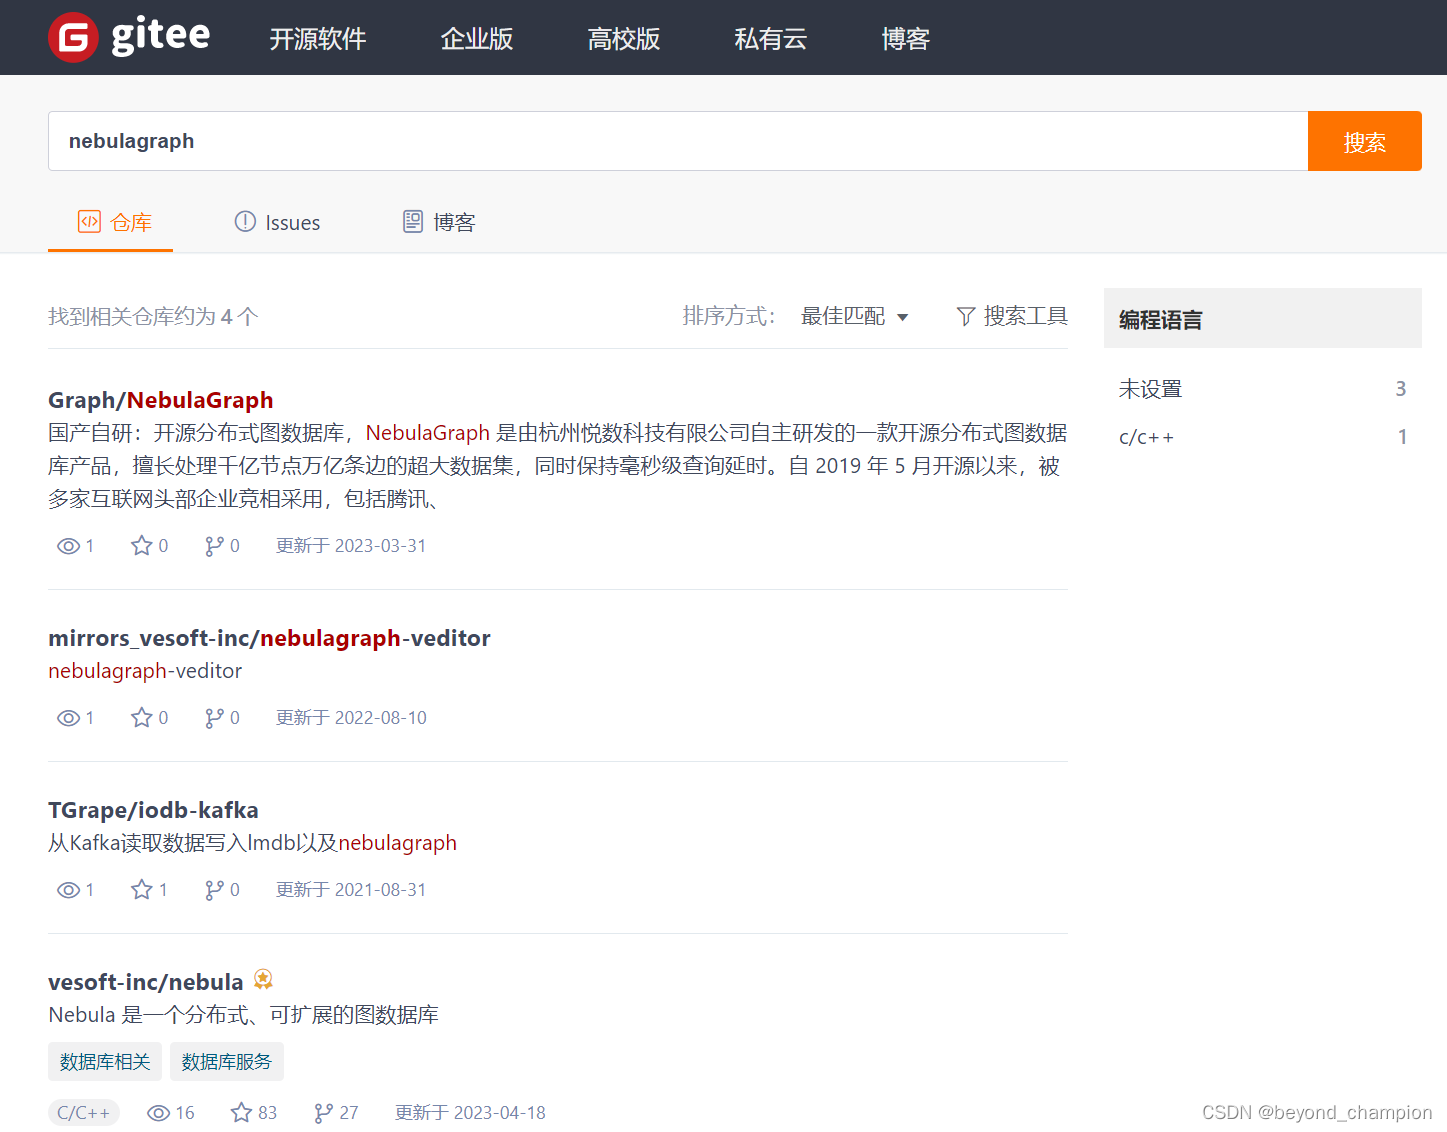Open the 最佳匹配 sort dropdown
1447x1132 pixels.
pos(854,316)
